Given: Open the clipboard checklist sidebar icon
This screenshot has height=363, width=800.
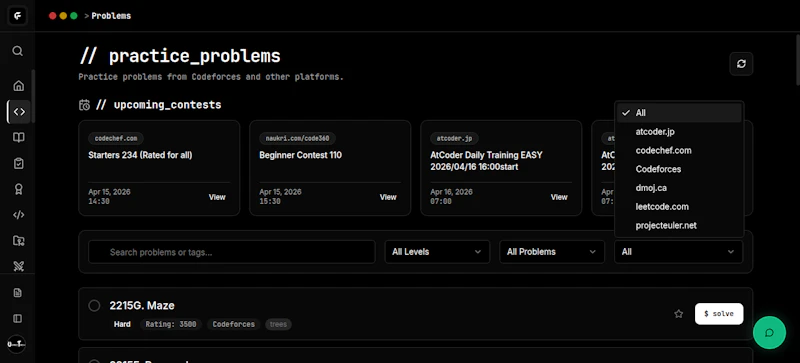Looking at the screenshot, I should [x=18, y=163].
